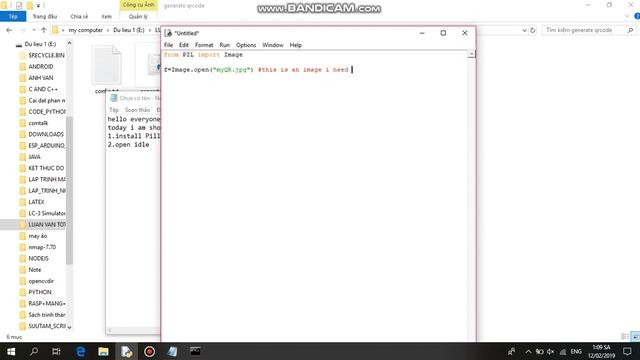Open taskbar search magnifier
This screenshot has height=360, width=640.
(x=34, y=351)
